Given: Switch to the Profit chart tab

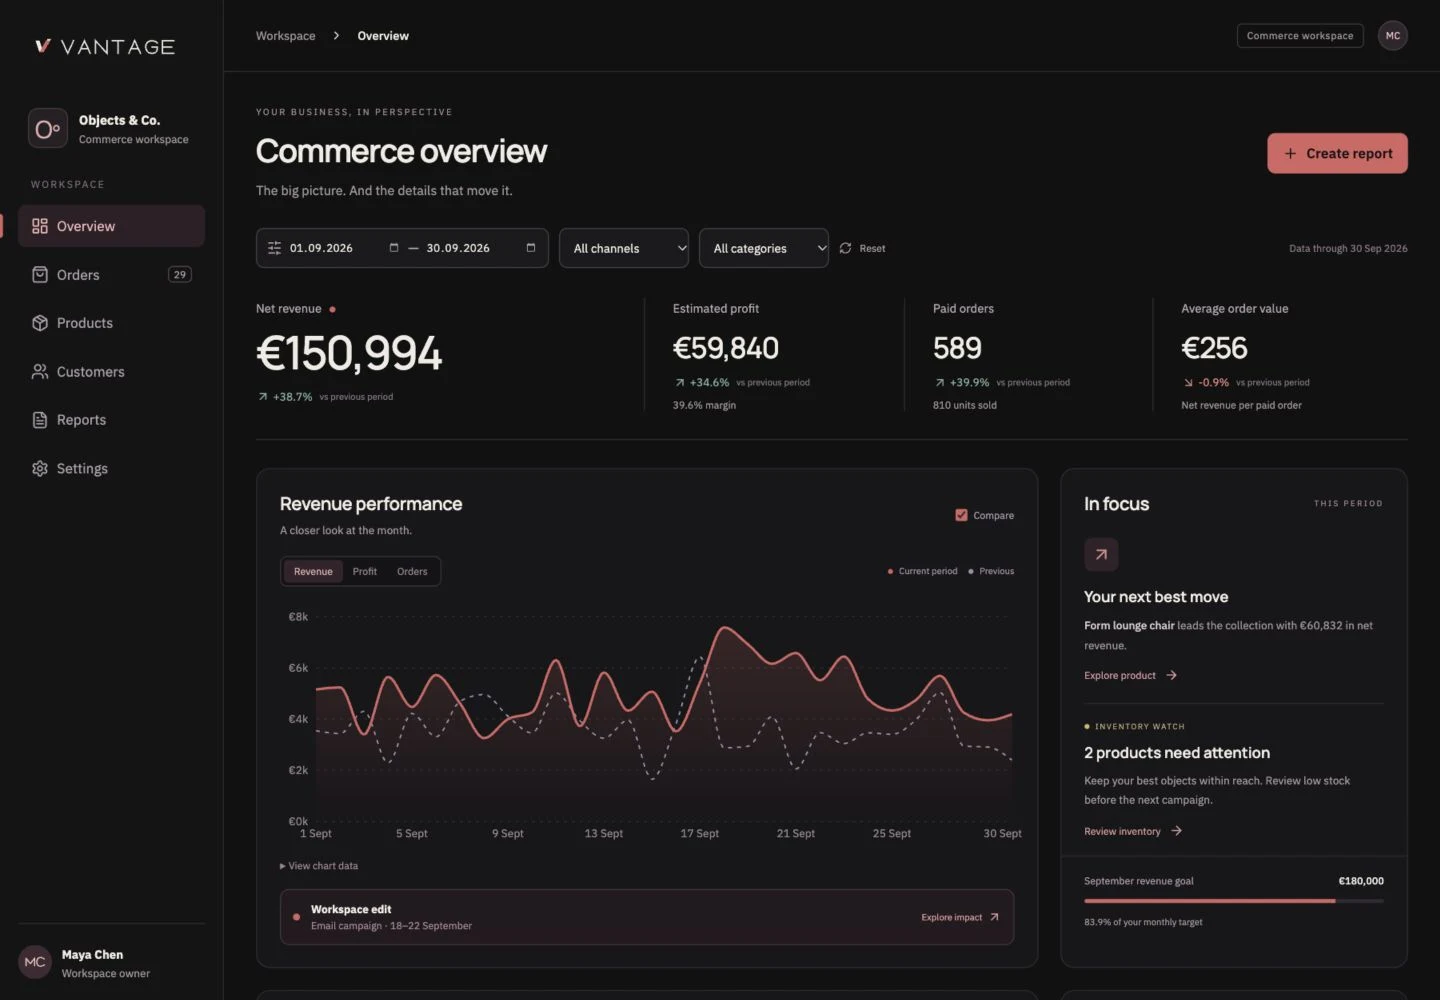Looking at the screenshot, I should coord(365,571).
